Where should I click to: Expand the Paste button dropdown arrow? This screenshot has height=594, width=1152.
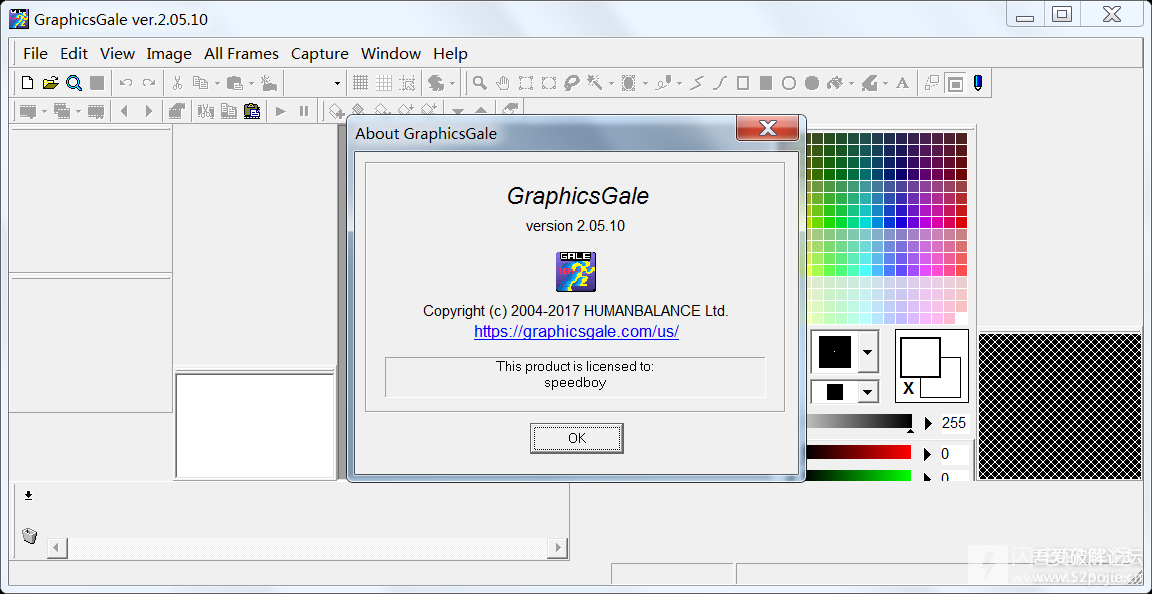(x=251, y=84)
